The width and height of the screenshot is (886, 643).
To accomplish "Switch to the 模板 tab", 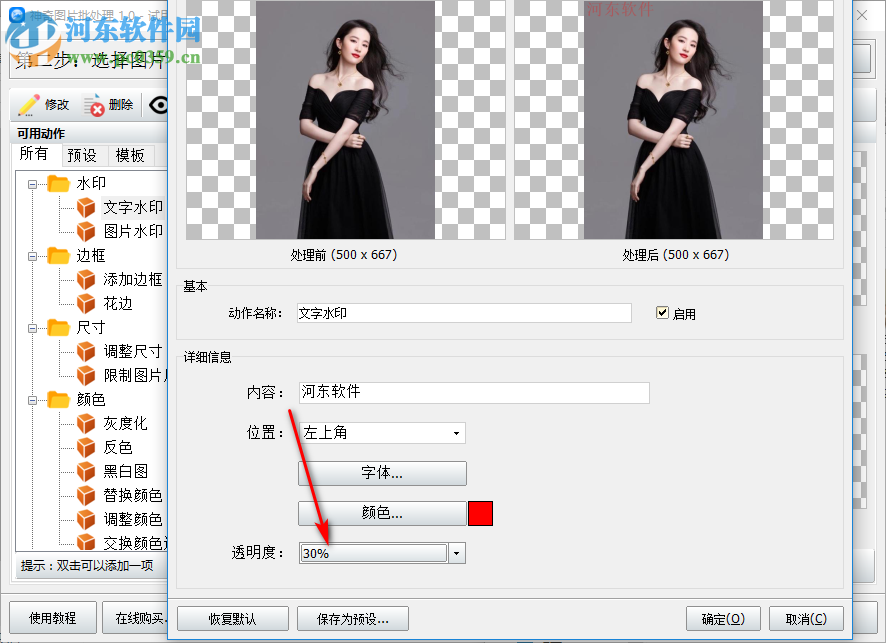I will 130,155.
